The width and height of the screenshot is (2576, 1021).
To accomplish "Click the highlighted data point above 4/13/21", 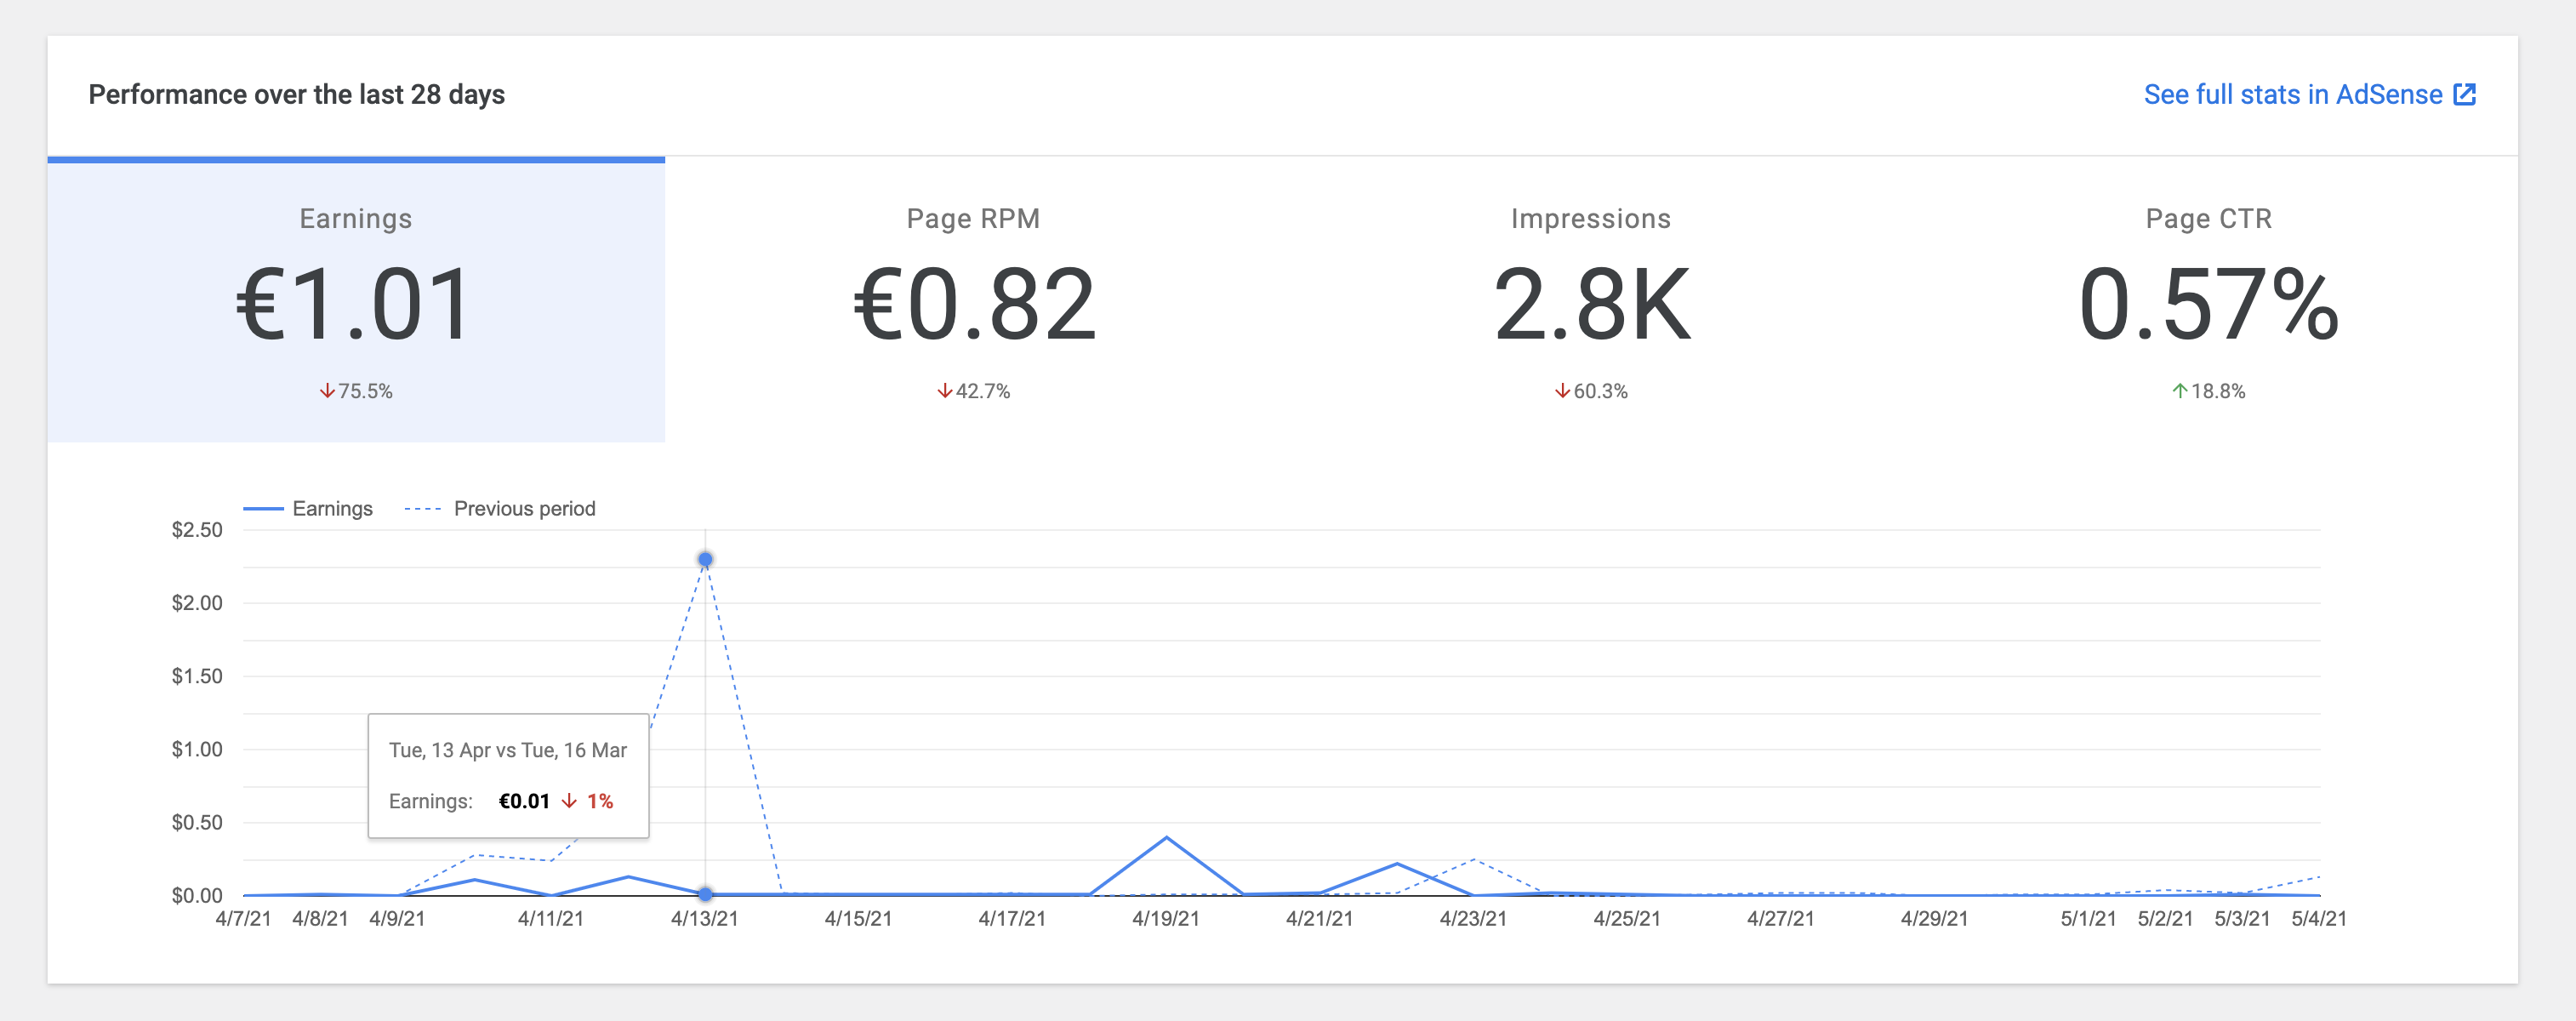I will [x=706, y=560].
